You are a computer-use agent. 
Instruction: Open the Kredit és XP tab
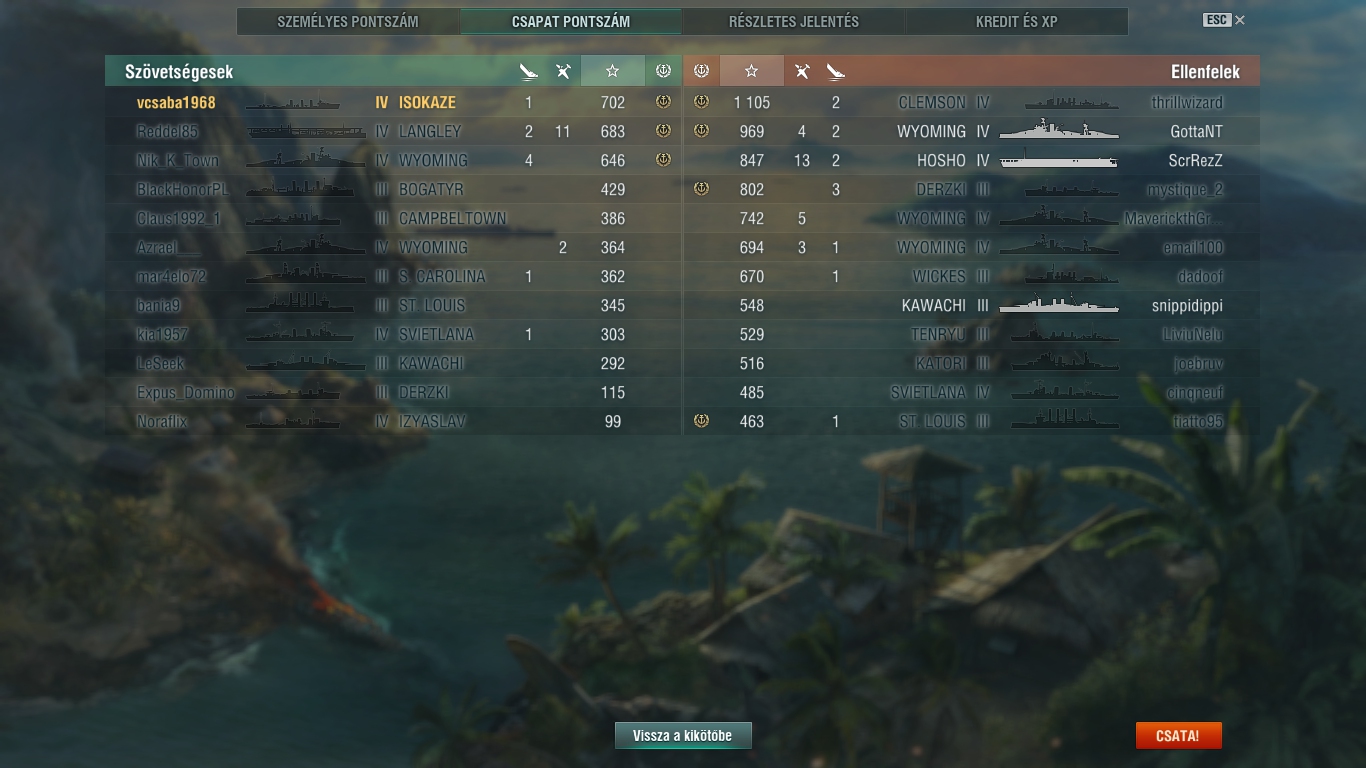coord(1017,22)
